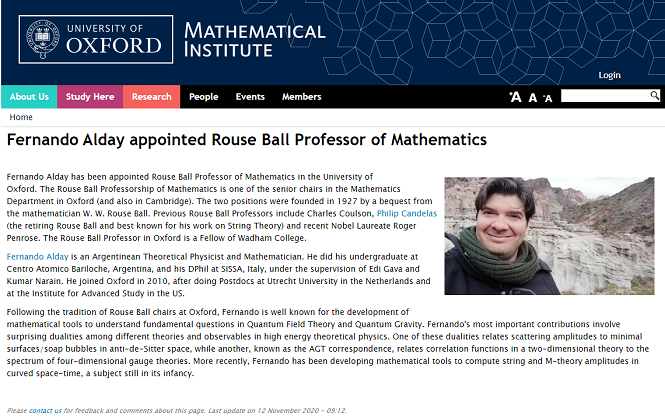Navigate to the Events page
665x417 pixels.
coord(250,97)
